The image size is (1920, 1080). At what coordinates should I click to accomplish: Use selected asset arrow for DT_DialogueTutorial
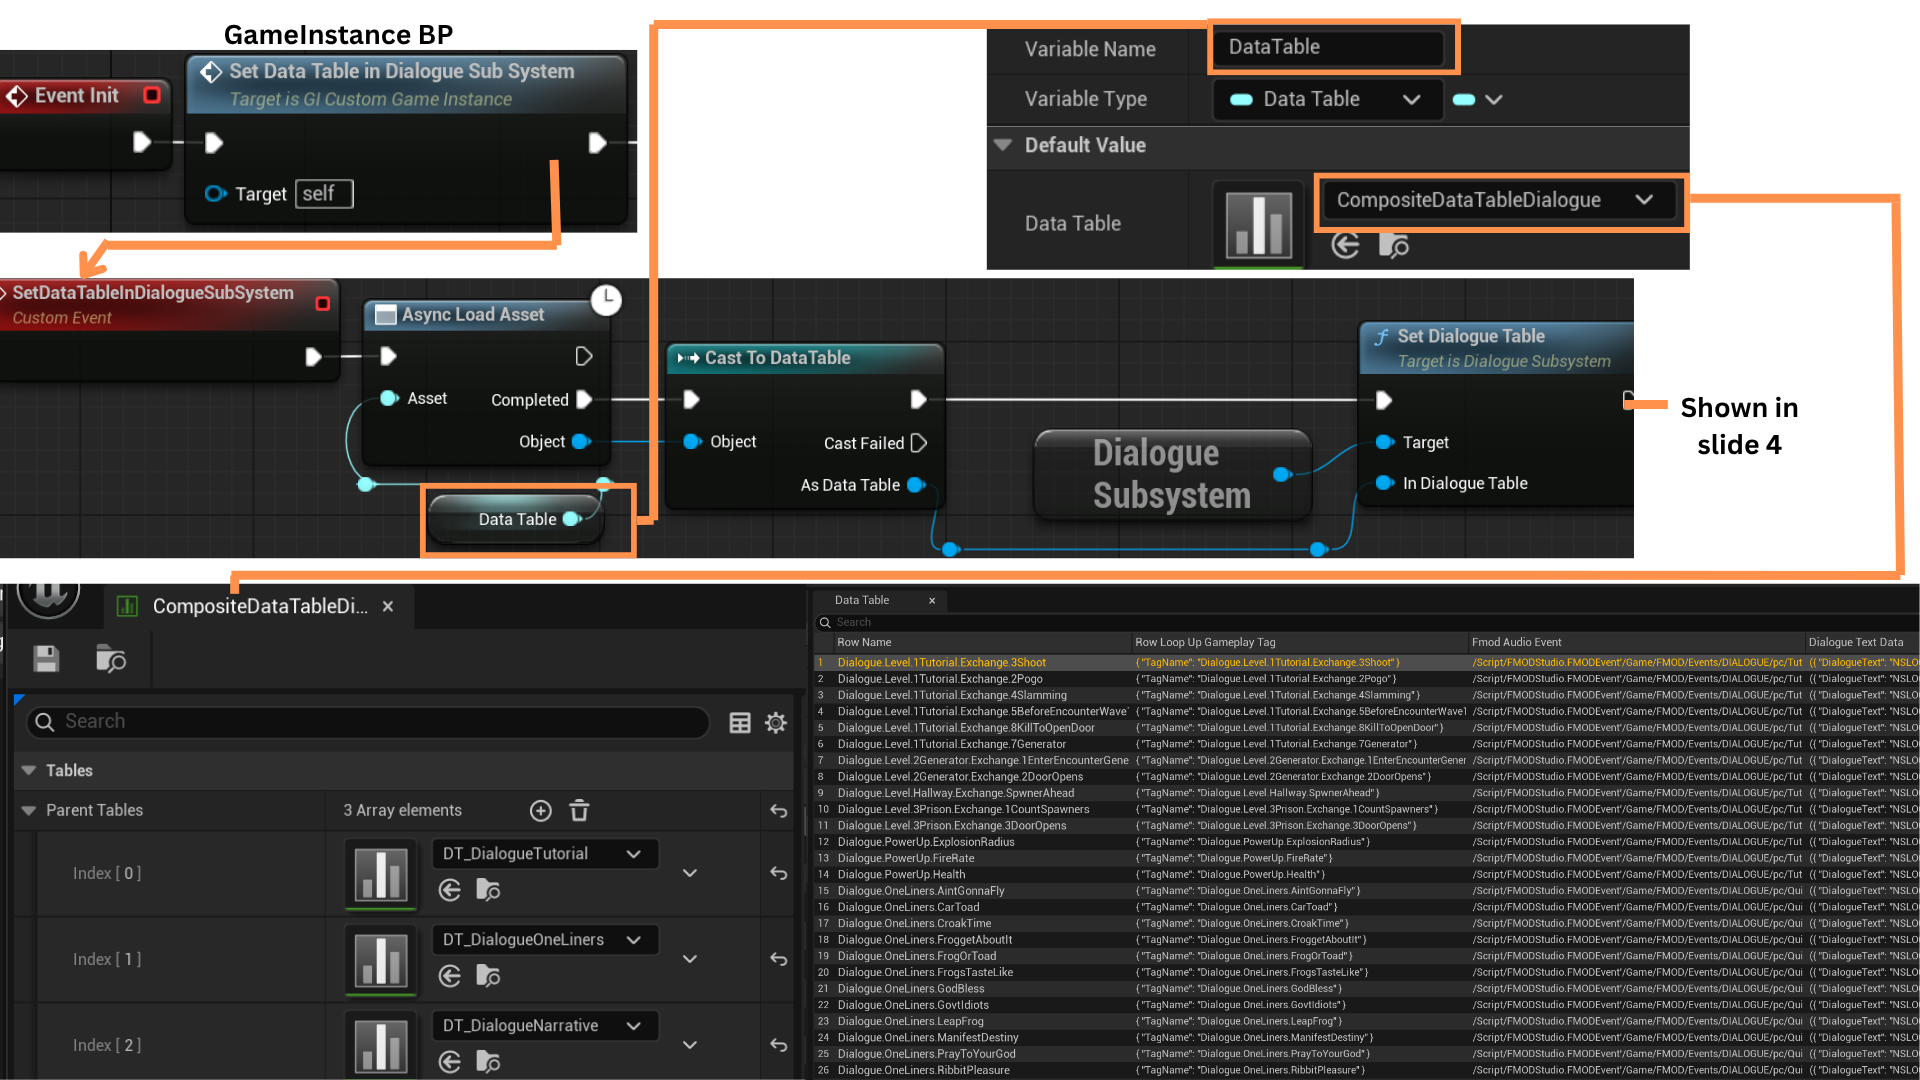pyautogui.click(x=450, y=890)
